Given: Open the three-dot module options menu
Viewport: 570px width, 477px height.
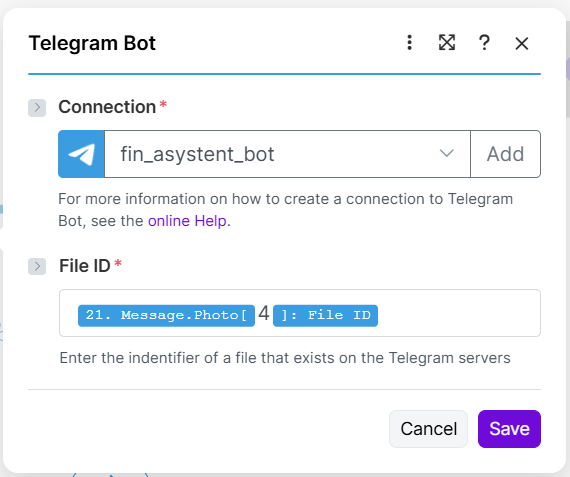Looking at the screenshot, I should pos(409,43).
